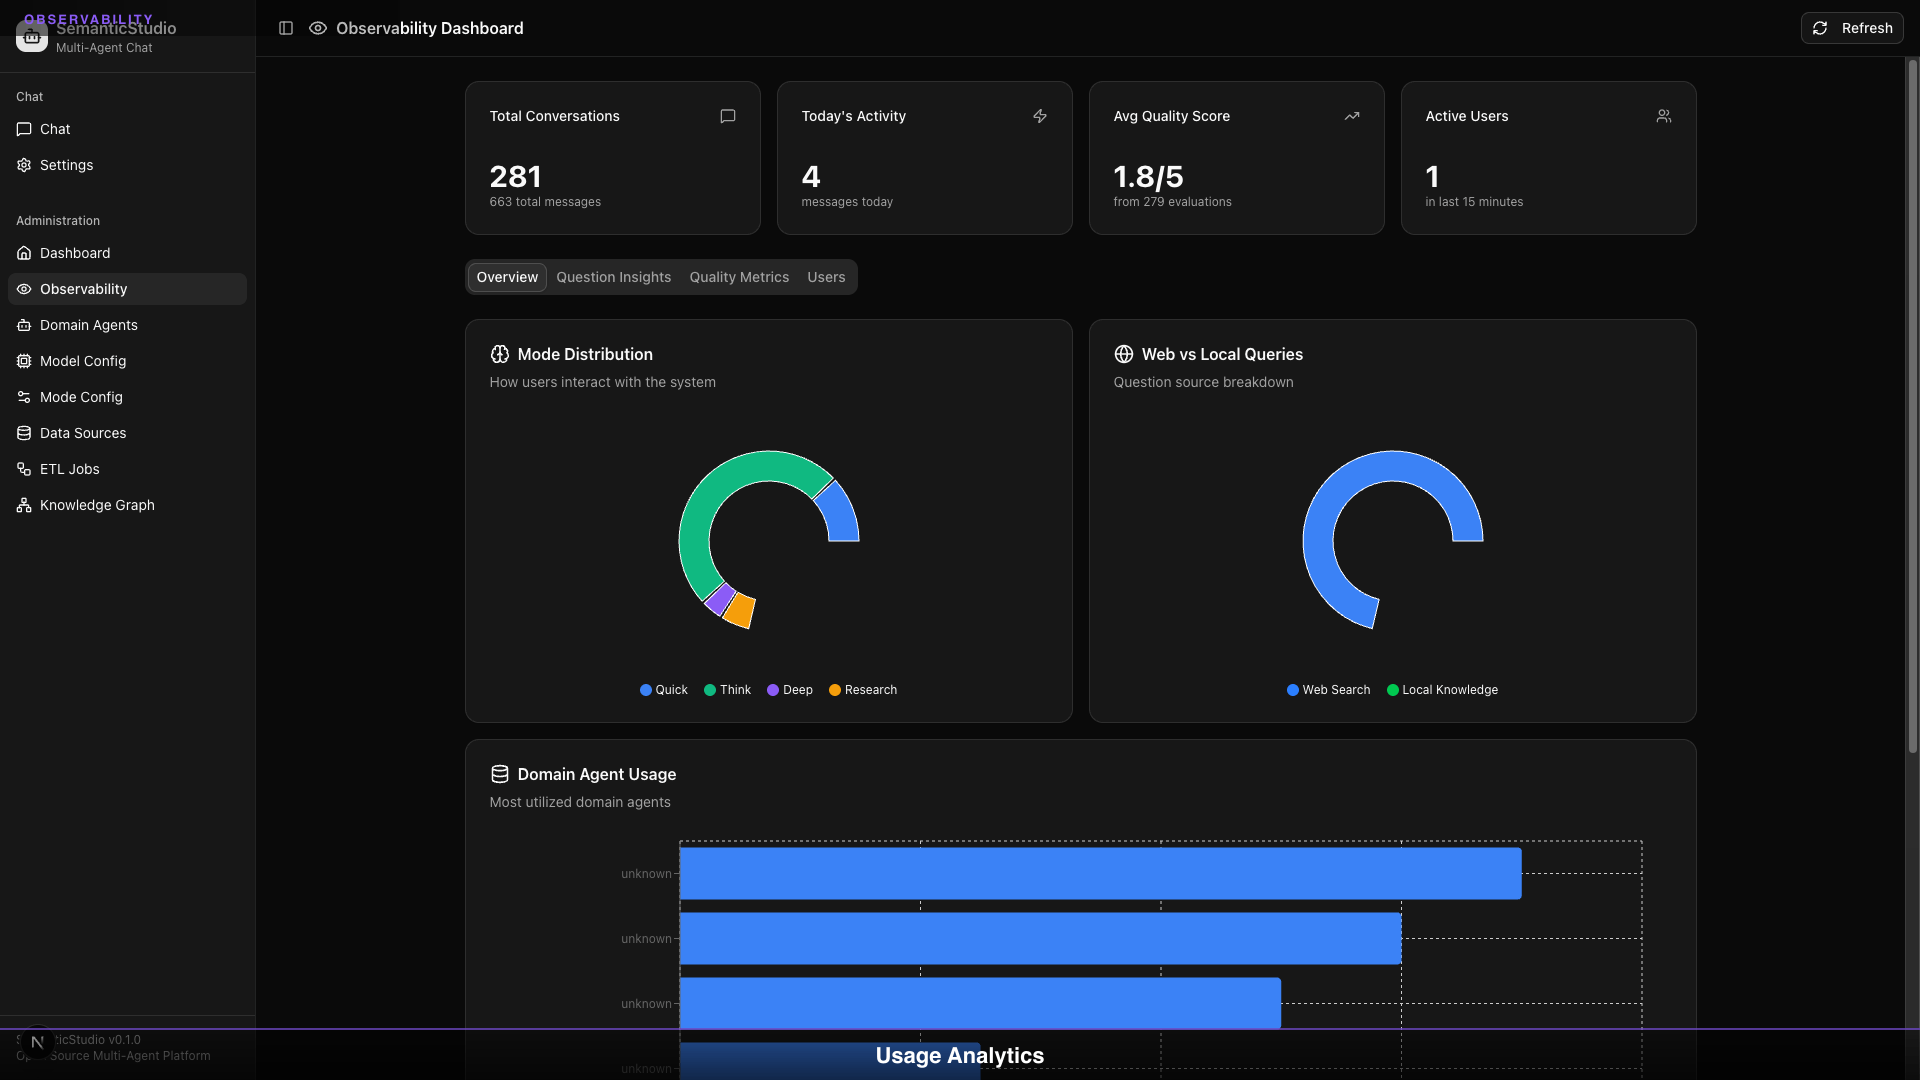Switch to the Question Insights tab
1920x1080 pixels.
613,277
